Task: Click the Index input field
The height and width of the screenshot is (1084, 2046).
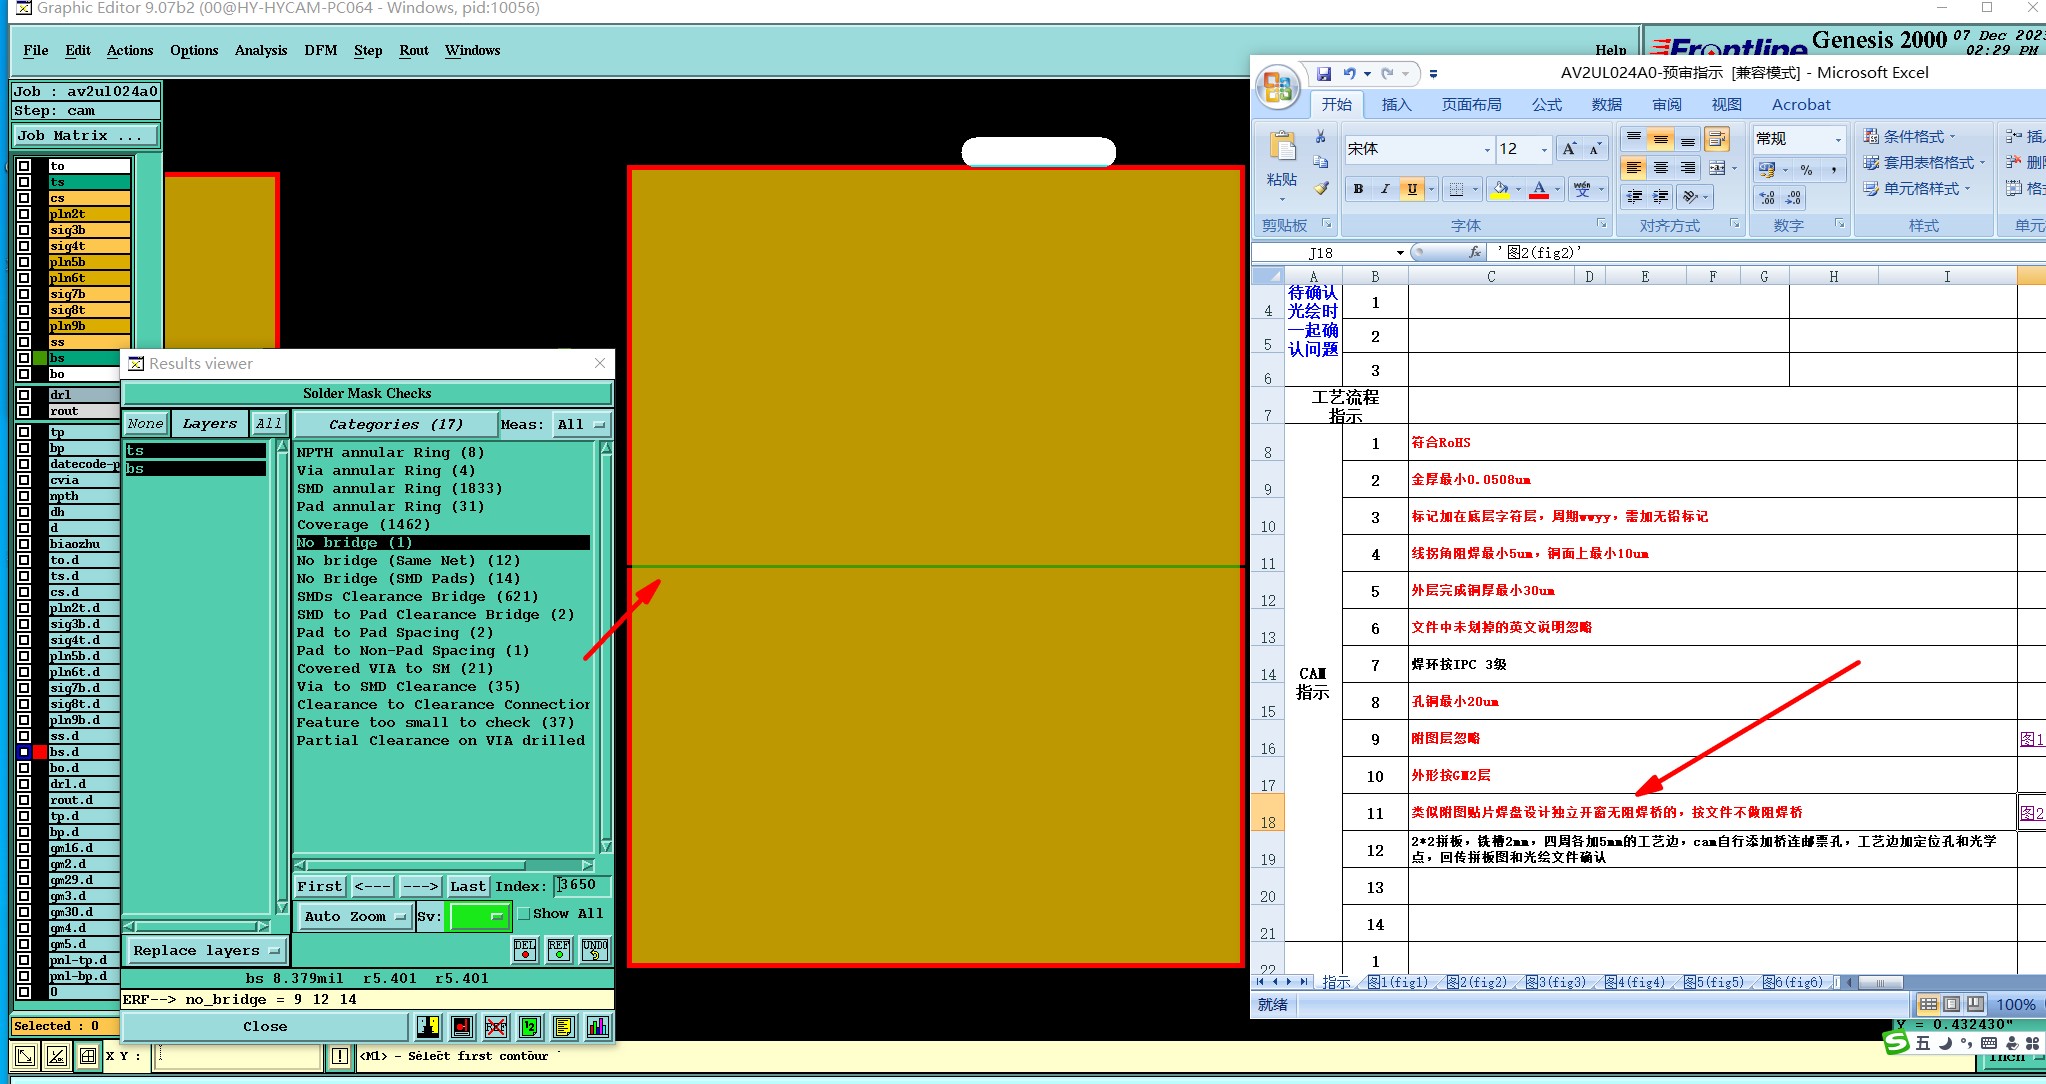Action: pos(582,885)
